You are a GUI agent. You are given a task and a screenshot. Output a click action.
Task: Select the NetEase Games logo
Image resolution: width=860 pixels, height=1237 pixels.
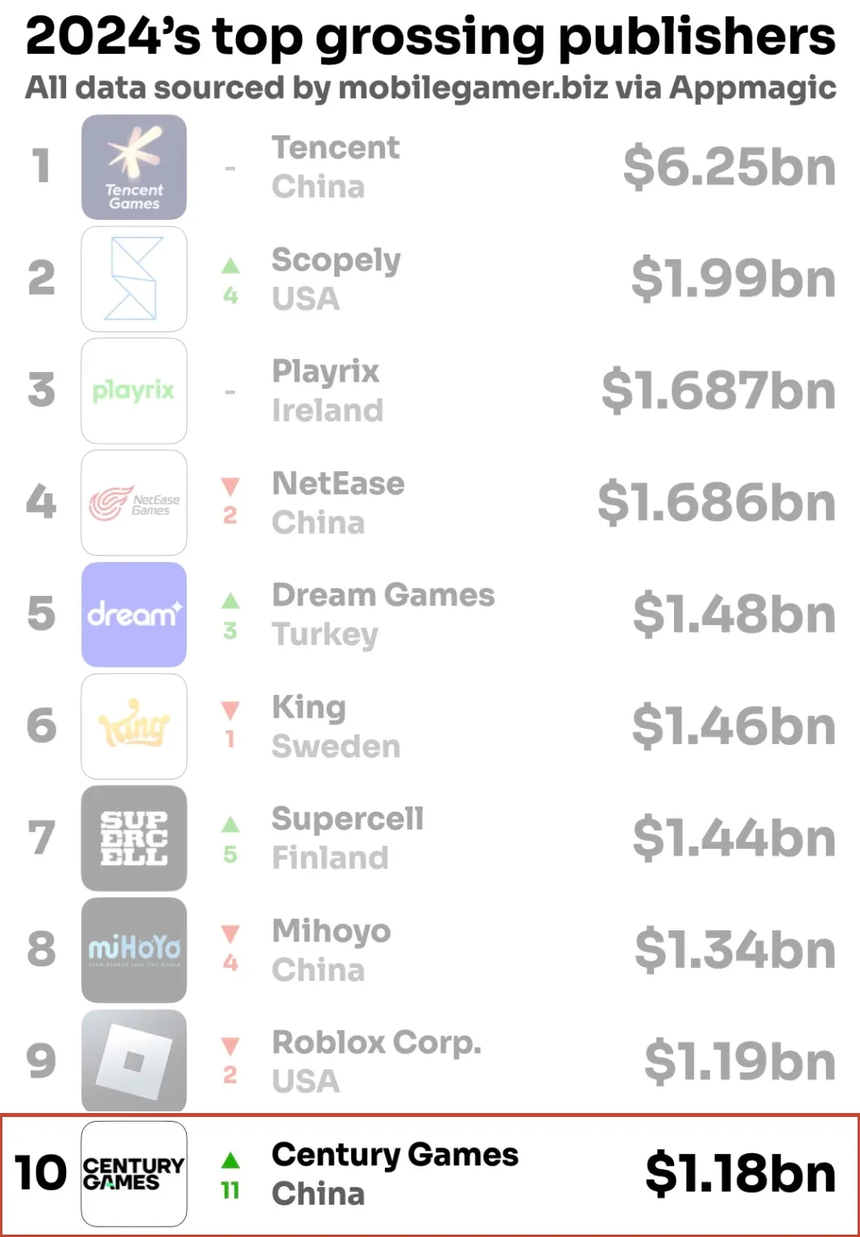click(x=134, y=503)
